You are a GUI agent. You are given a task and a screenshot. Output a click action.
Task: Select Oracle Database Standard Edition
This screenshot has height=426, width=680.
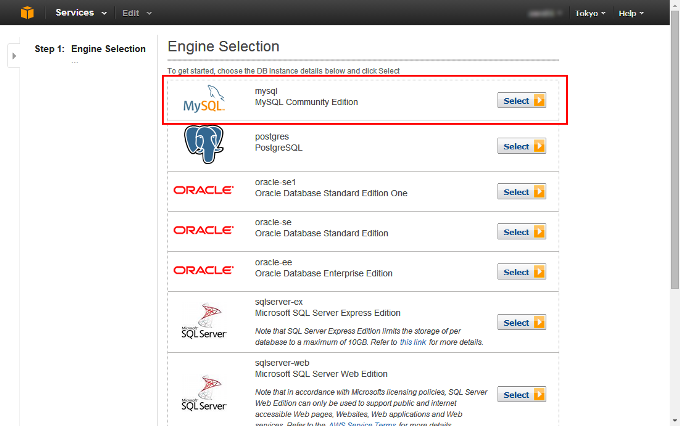(521, 232)
